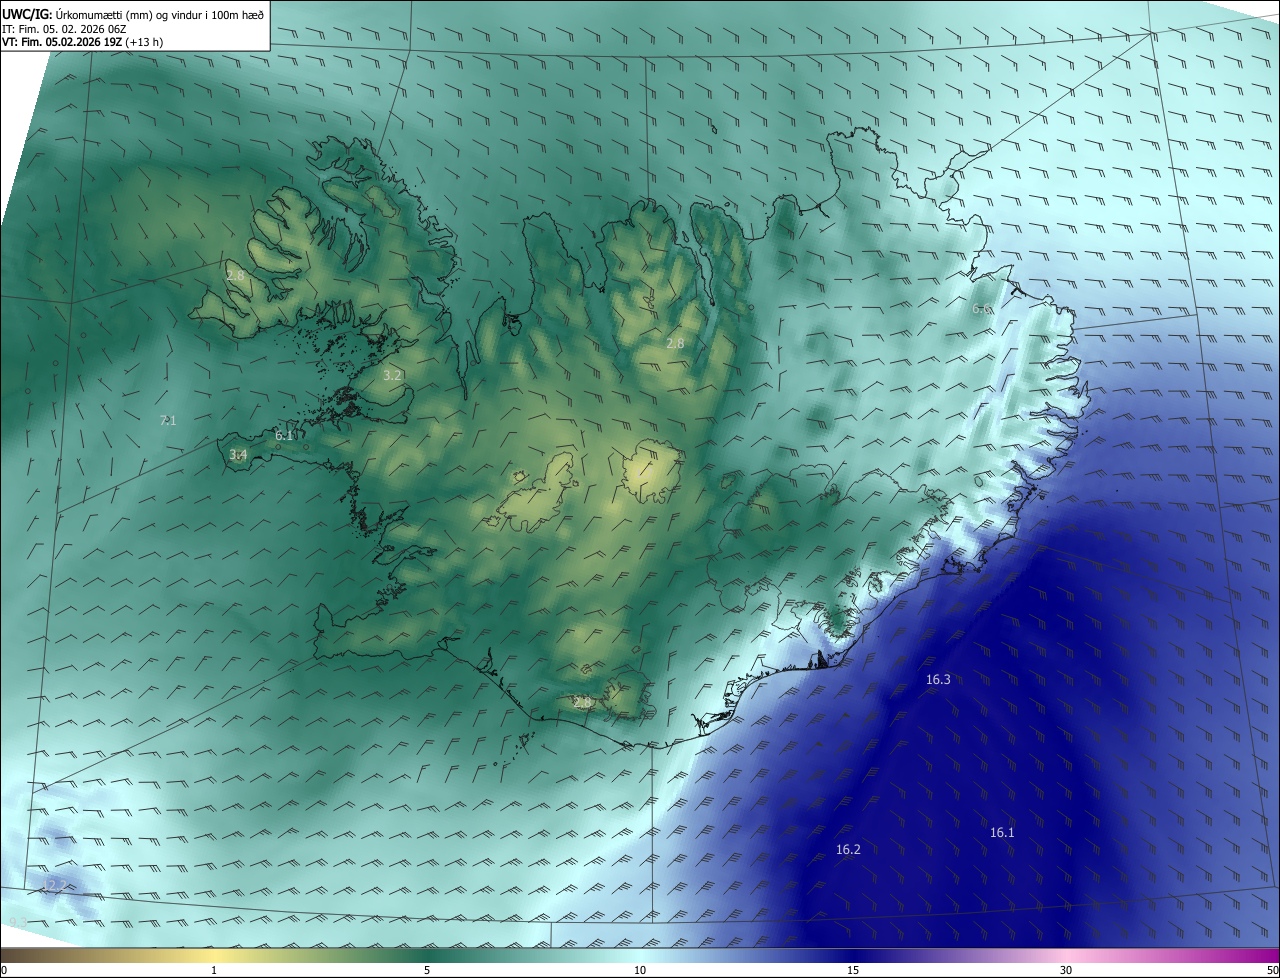
Task: Click the colorbar tick label 5
Action: pyautogui.click(x=427, y=970)
